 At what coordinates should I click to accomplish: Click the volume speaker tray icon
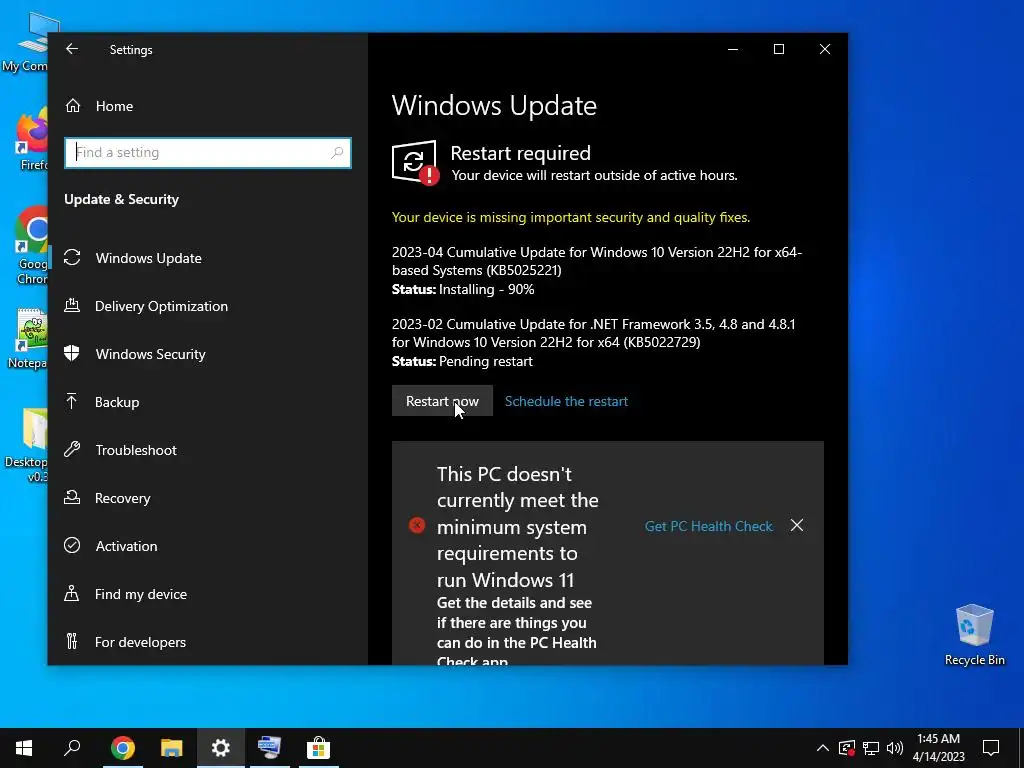(895, 748)
